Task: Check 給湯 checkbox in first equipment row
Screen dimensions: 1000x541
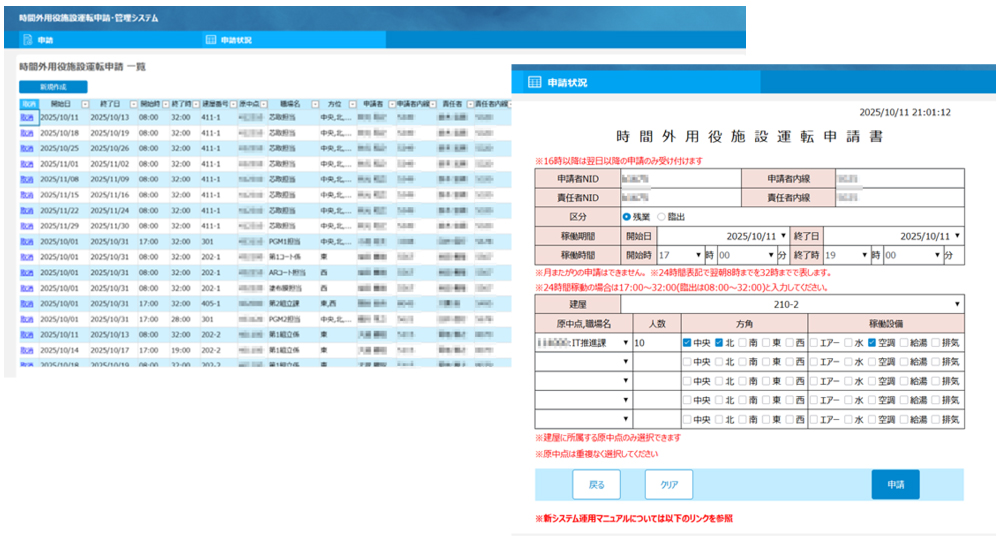Action: (905, 342)
